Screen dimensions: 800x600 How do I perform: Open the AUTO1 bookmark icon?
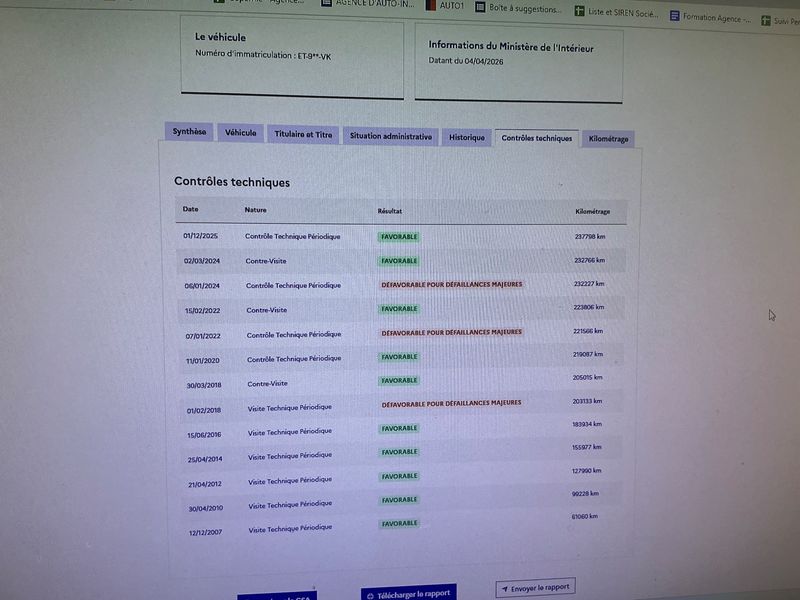point(431,5)
